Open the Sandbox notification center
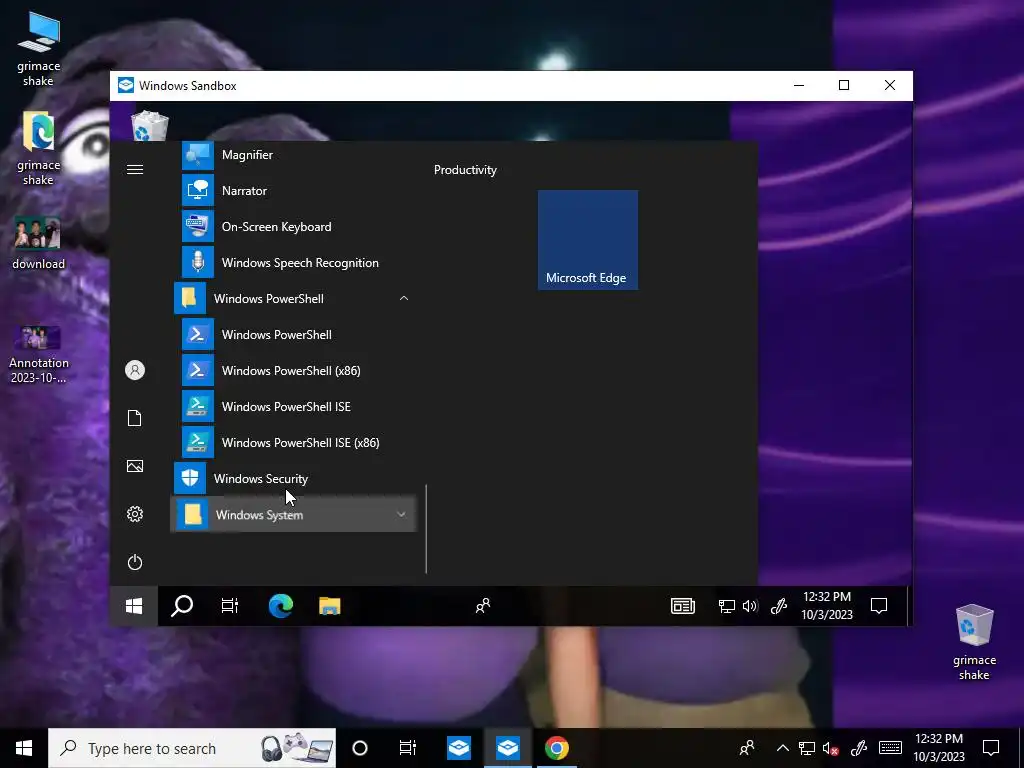Image resolution: width=1024 pixels, height=768 pixels. pyautogui.click(x=879, y=606)
